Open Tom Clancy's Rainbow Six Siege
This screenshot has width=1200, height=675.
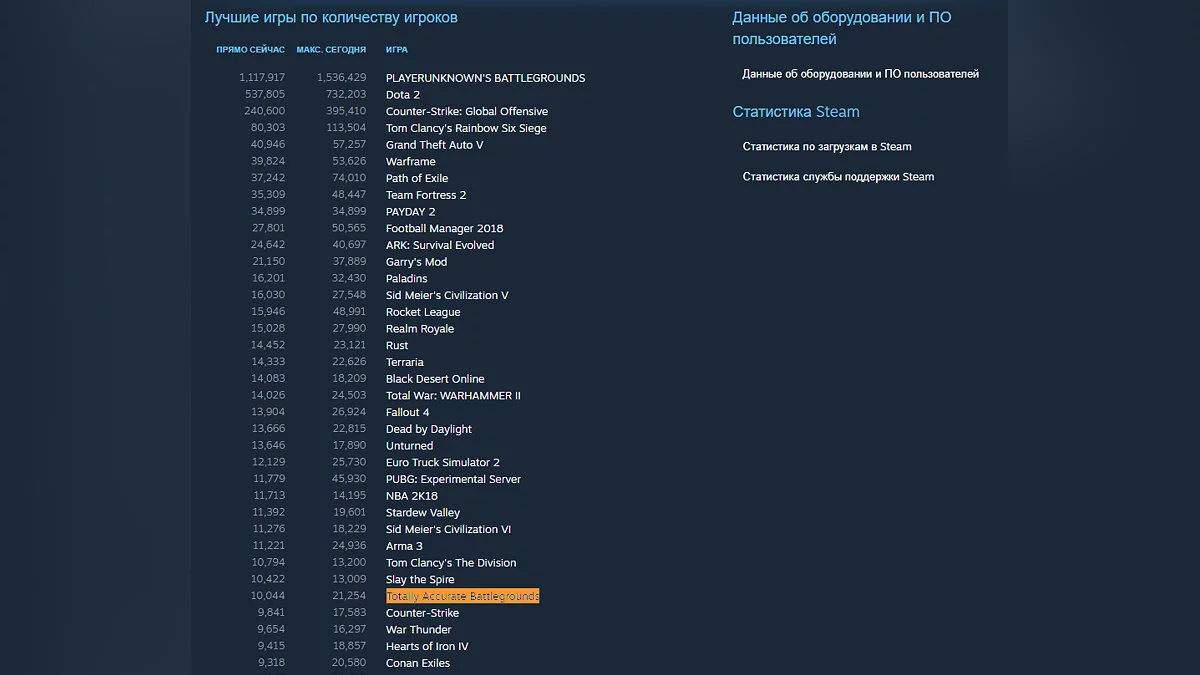(466, 128)
